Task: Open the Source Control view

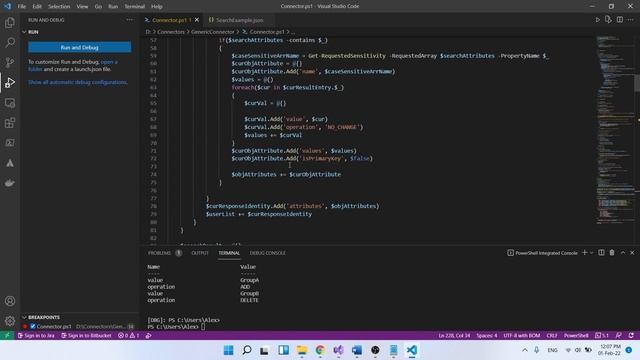Action: click(10, 62)
